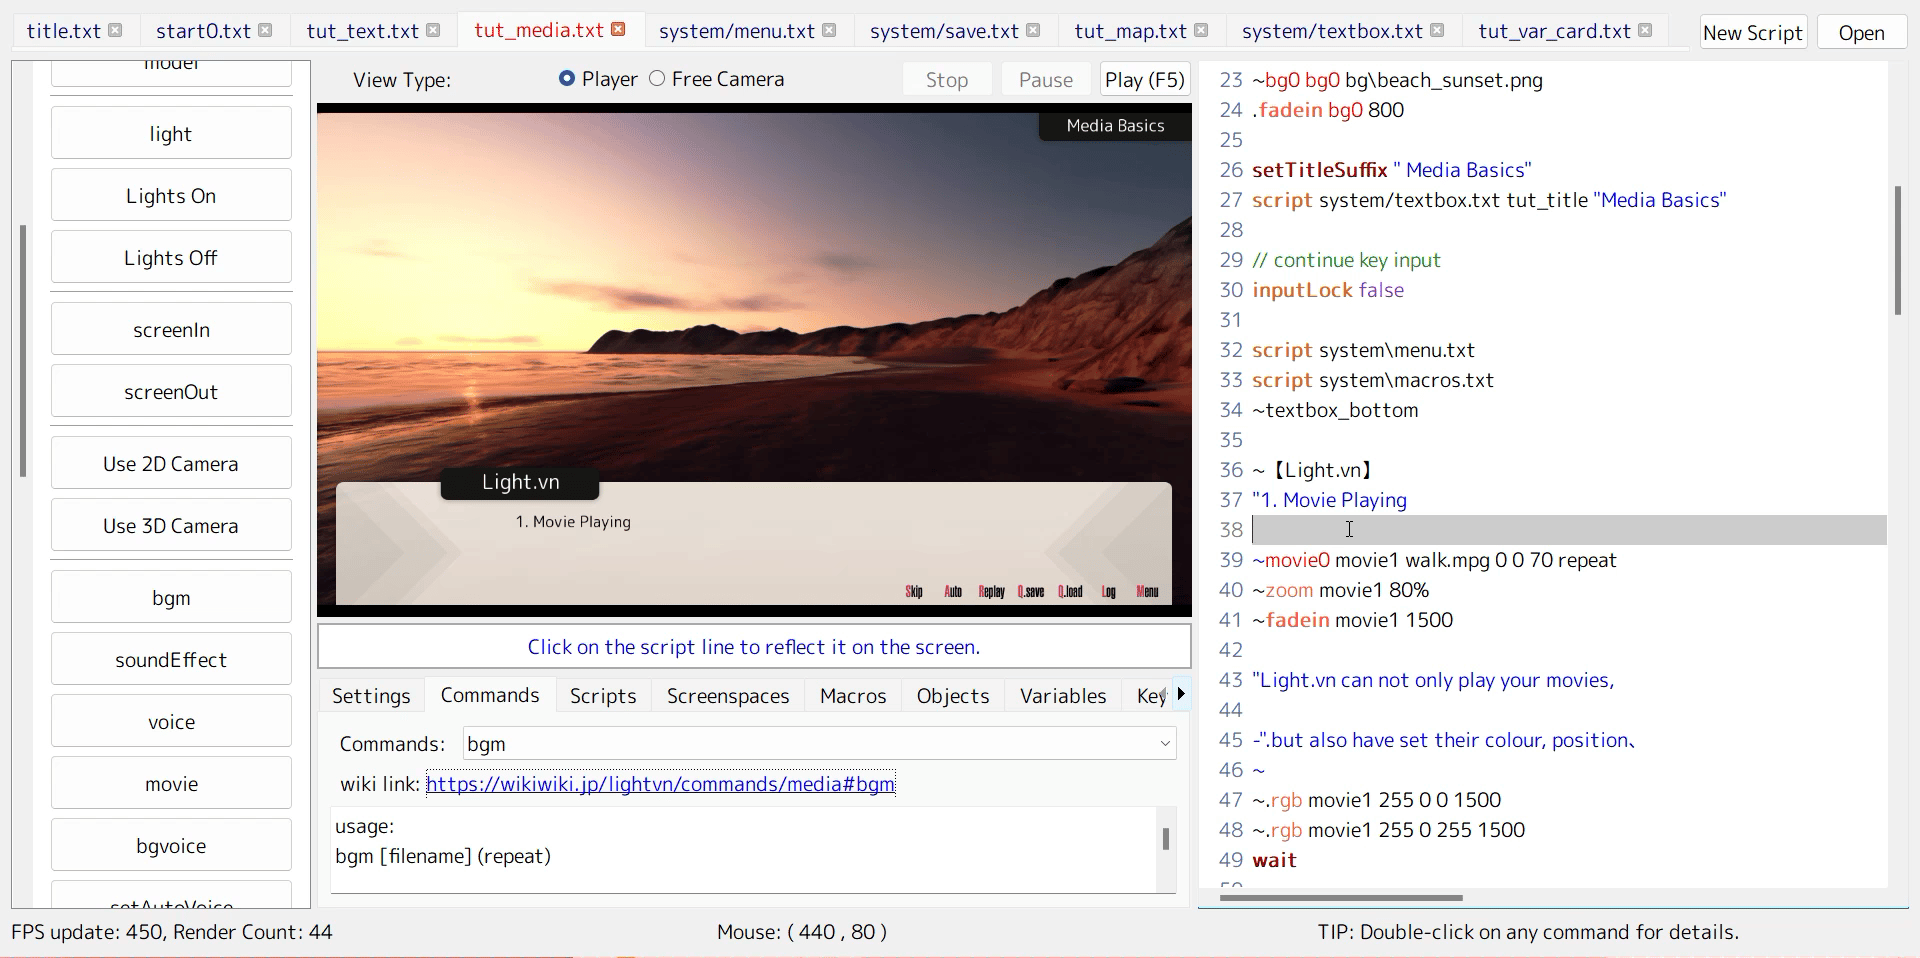Click the Skip icon in the game textbox

pyautogui.click(x=914, y=591)
